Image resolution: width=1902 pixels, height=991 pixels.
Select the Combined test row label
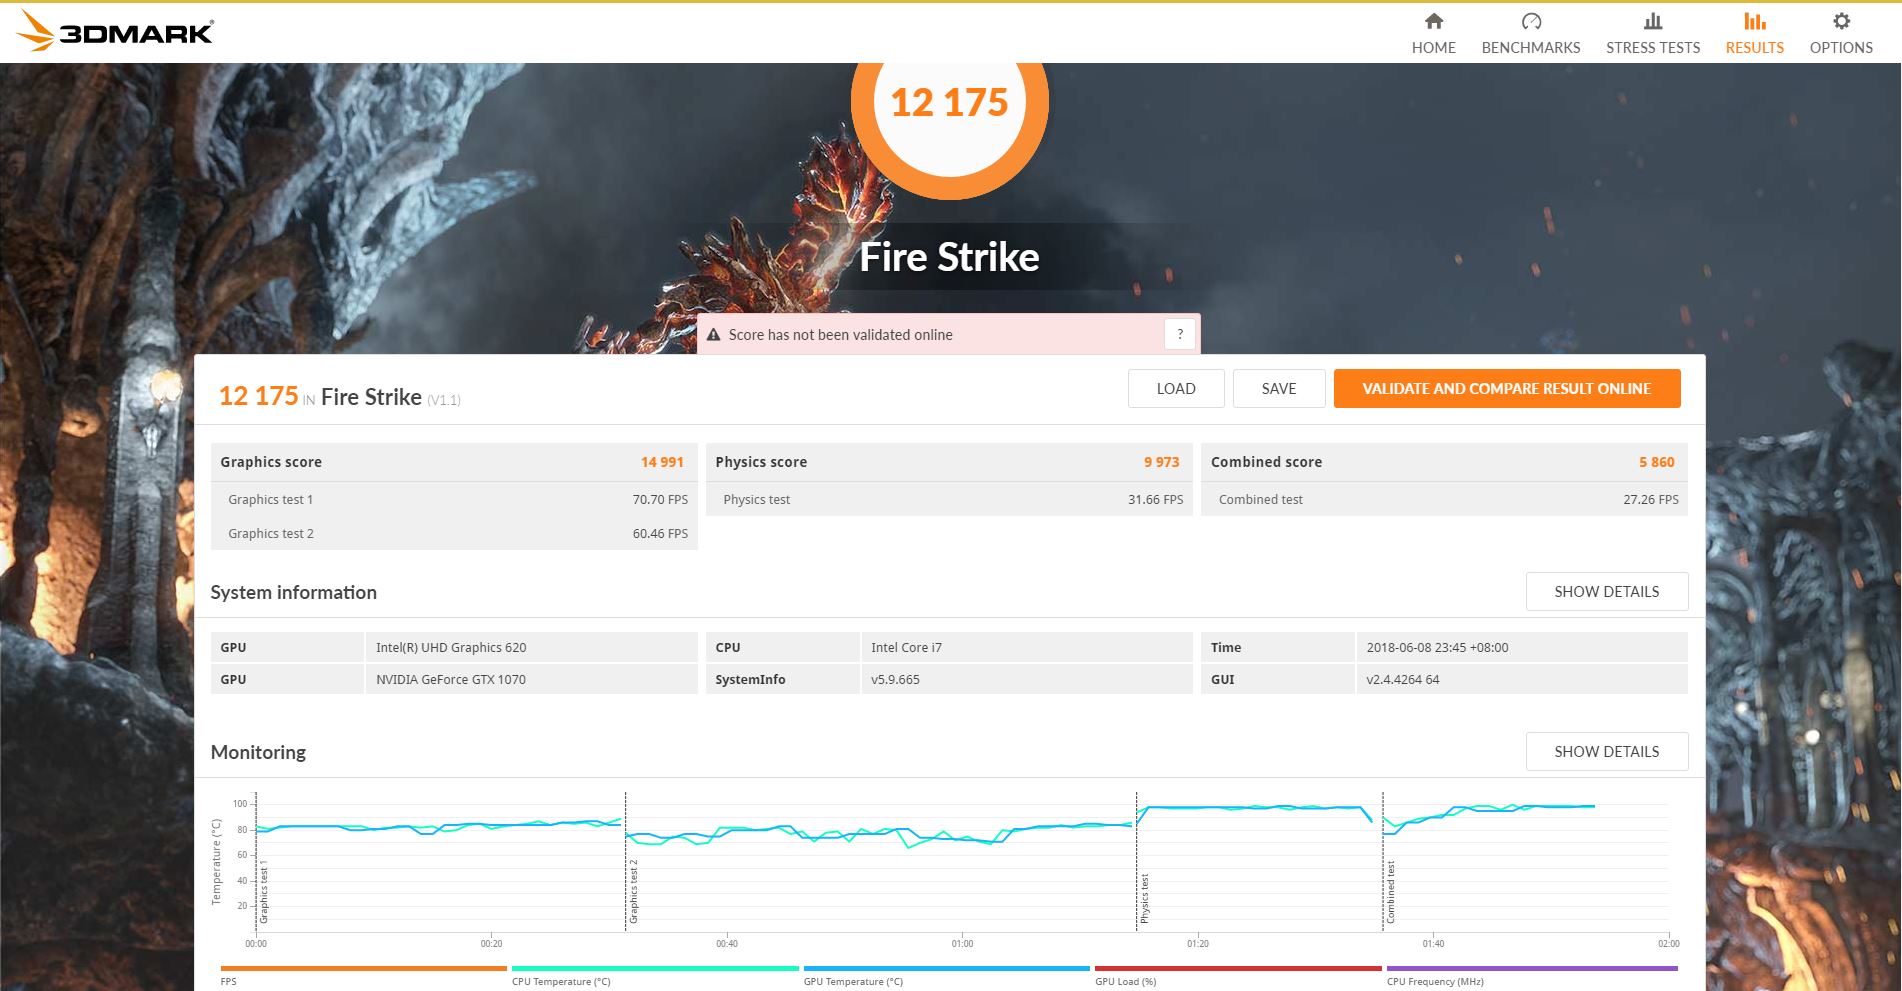(1260, 500)
